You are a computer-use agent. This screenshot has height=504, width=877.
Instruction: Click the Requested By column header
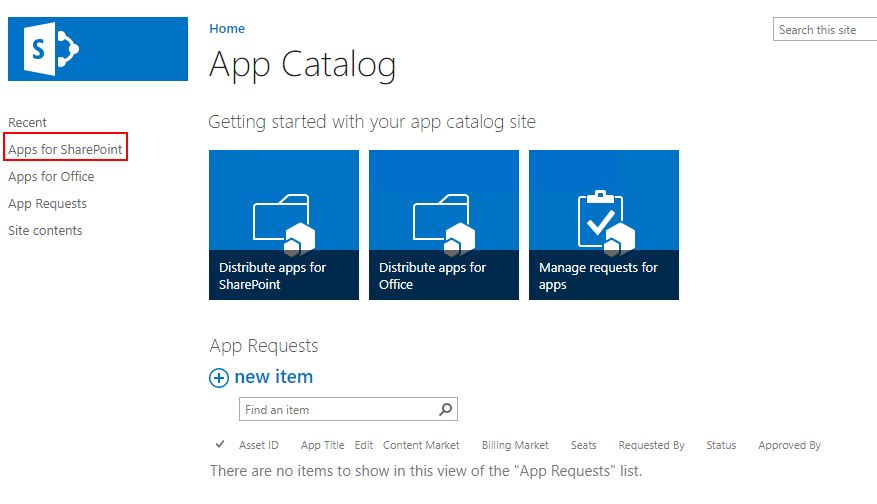pos(651,446)
